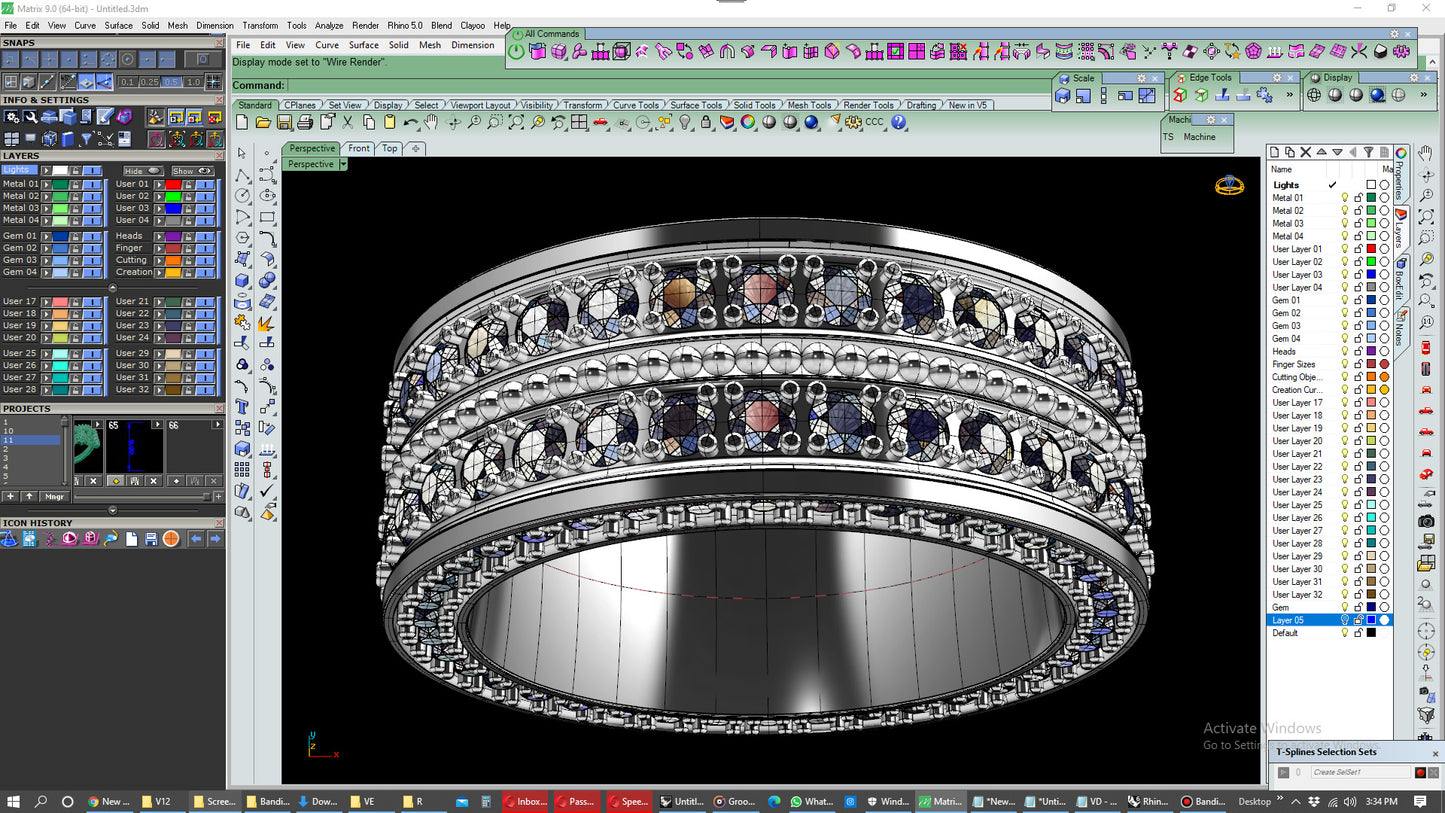Screen dimensions: 1445x813
Task: Click the Undo arrow icon
Action: 410,122
